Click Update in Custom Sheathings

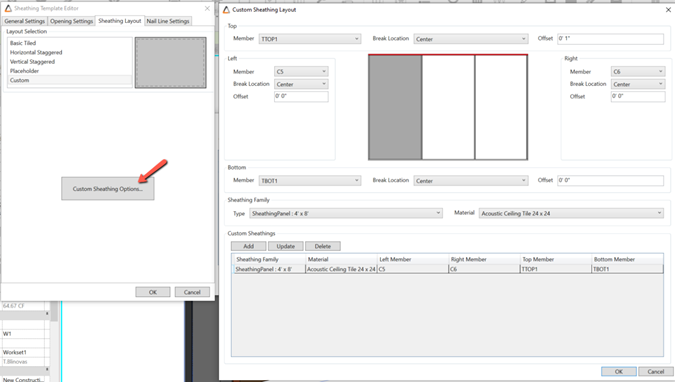(285, 246)
